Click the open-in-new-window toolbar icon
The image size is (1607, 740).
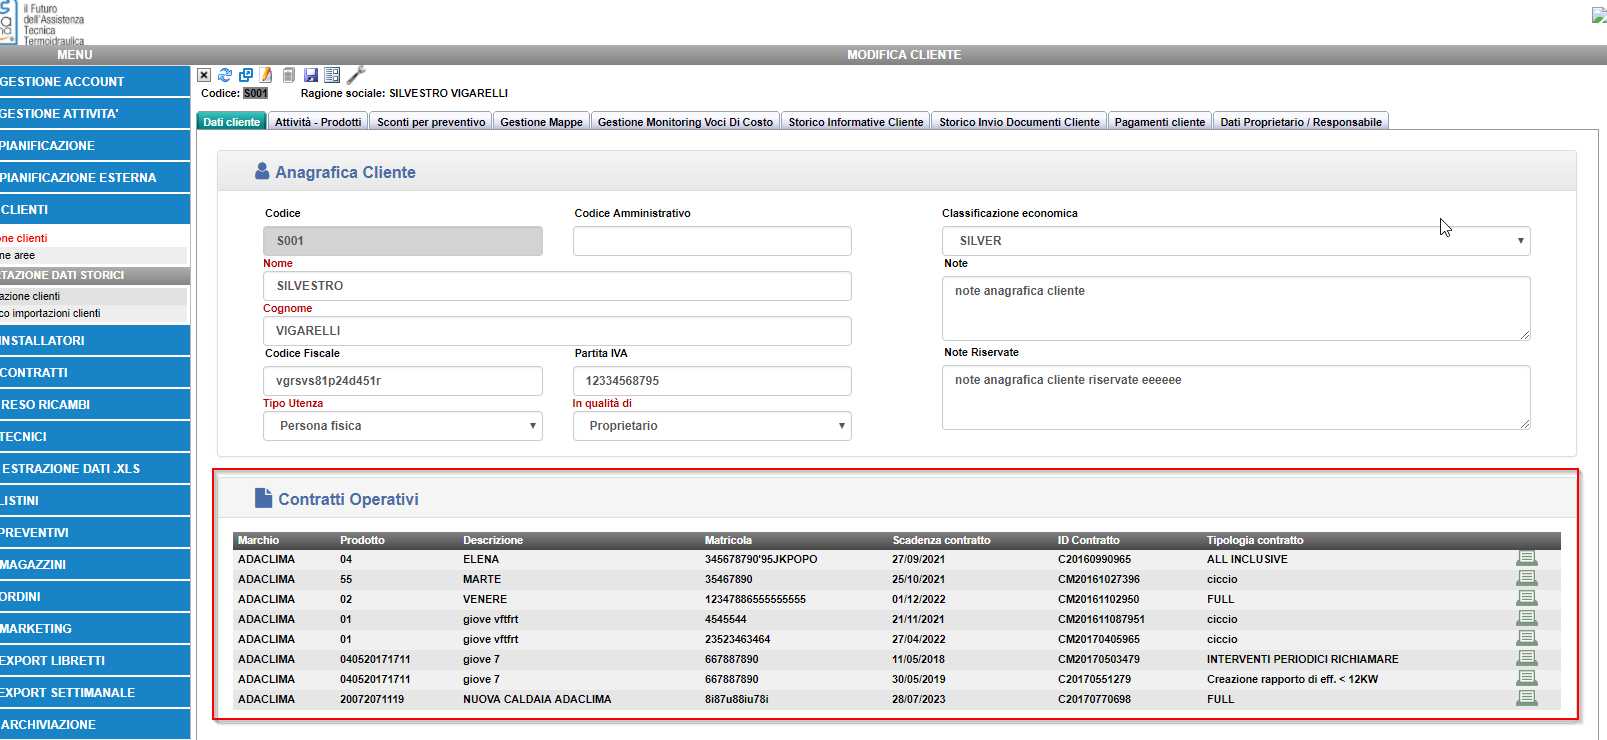click(246, 75)
